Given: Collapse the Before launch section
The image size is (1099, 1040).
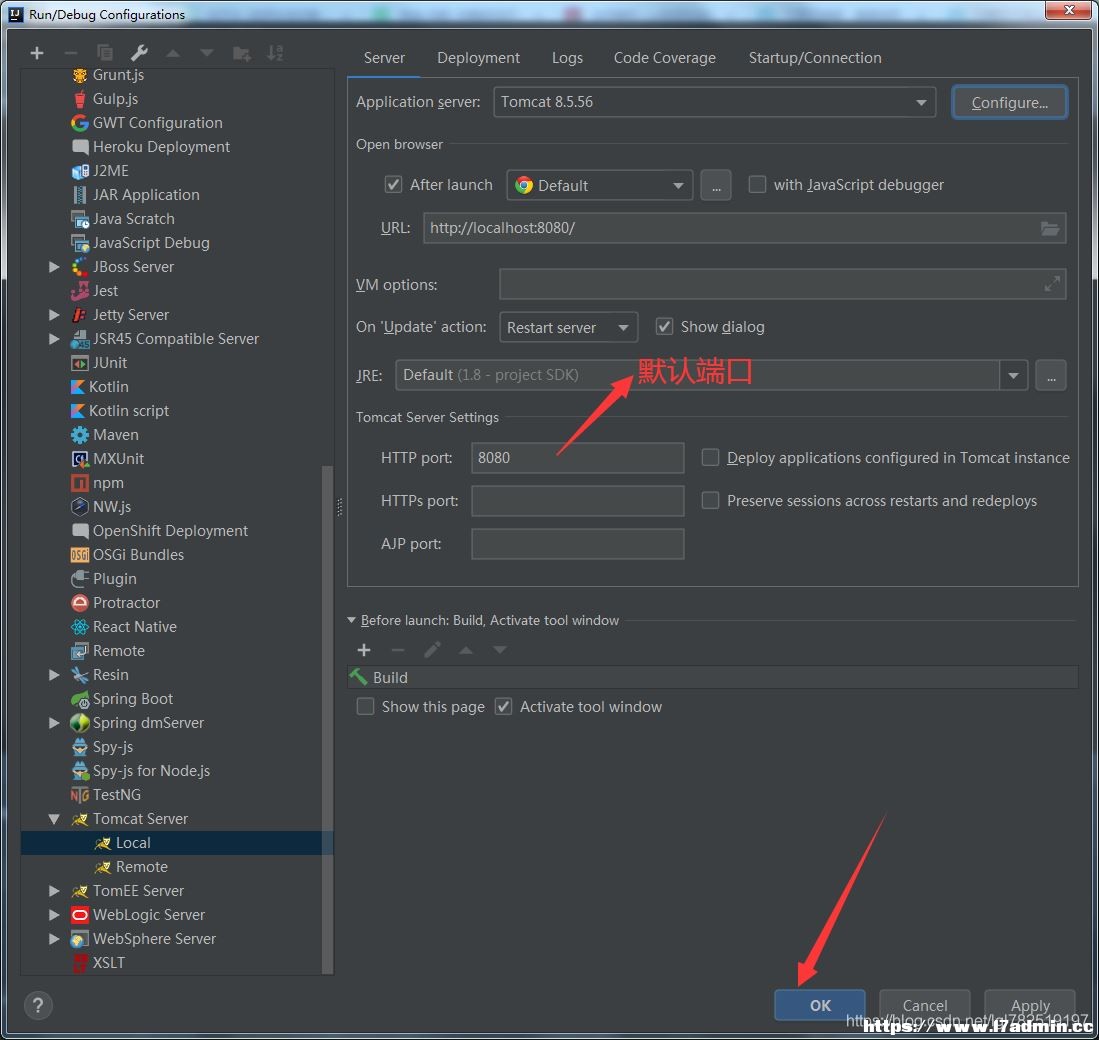Looking at the screenshot, I should [x=352, y=620].
